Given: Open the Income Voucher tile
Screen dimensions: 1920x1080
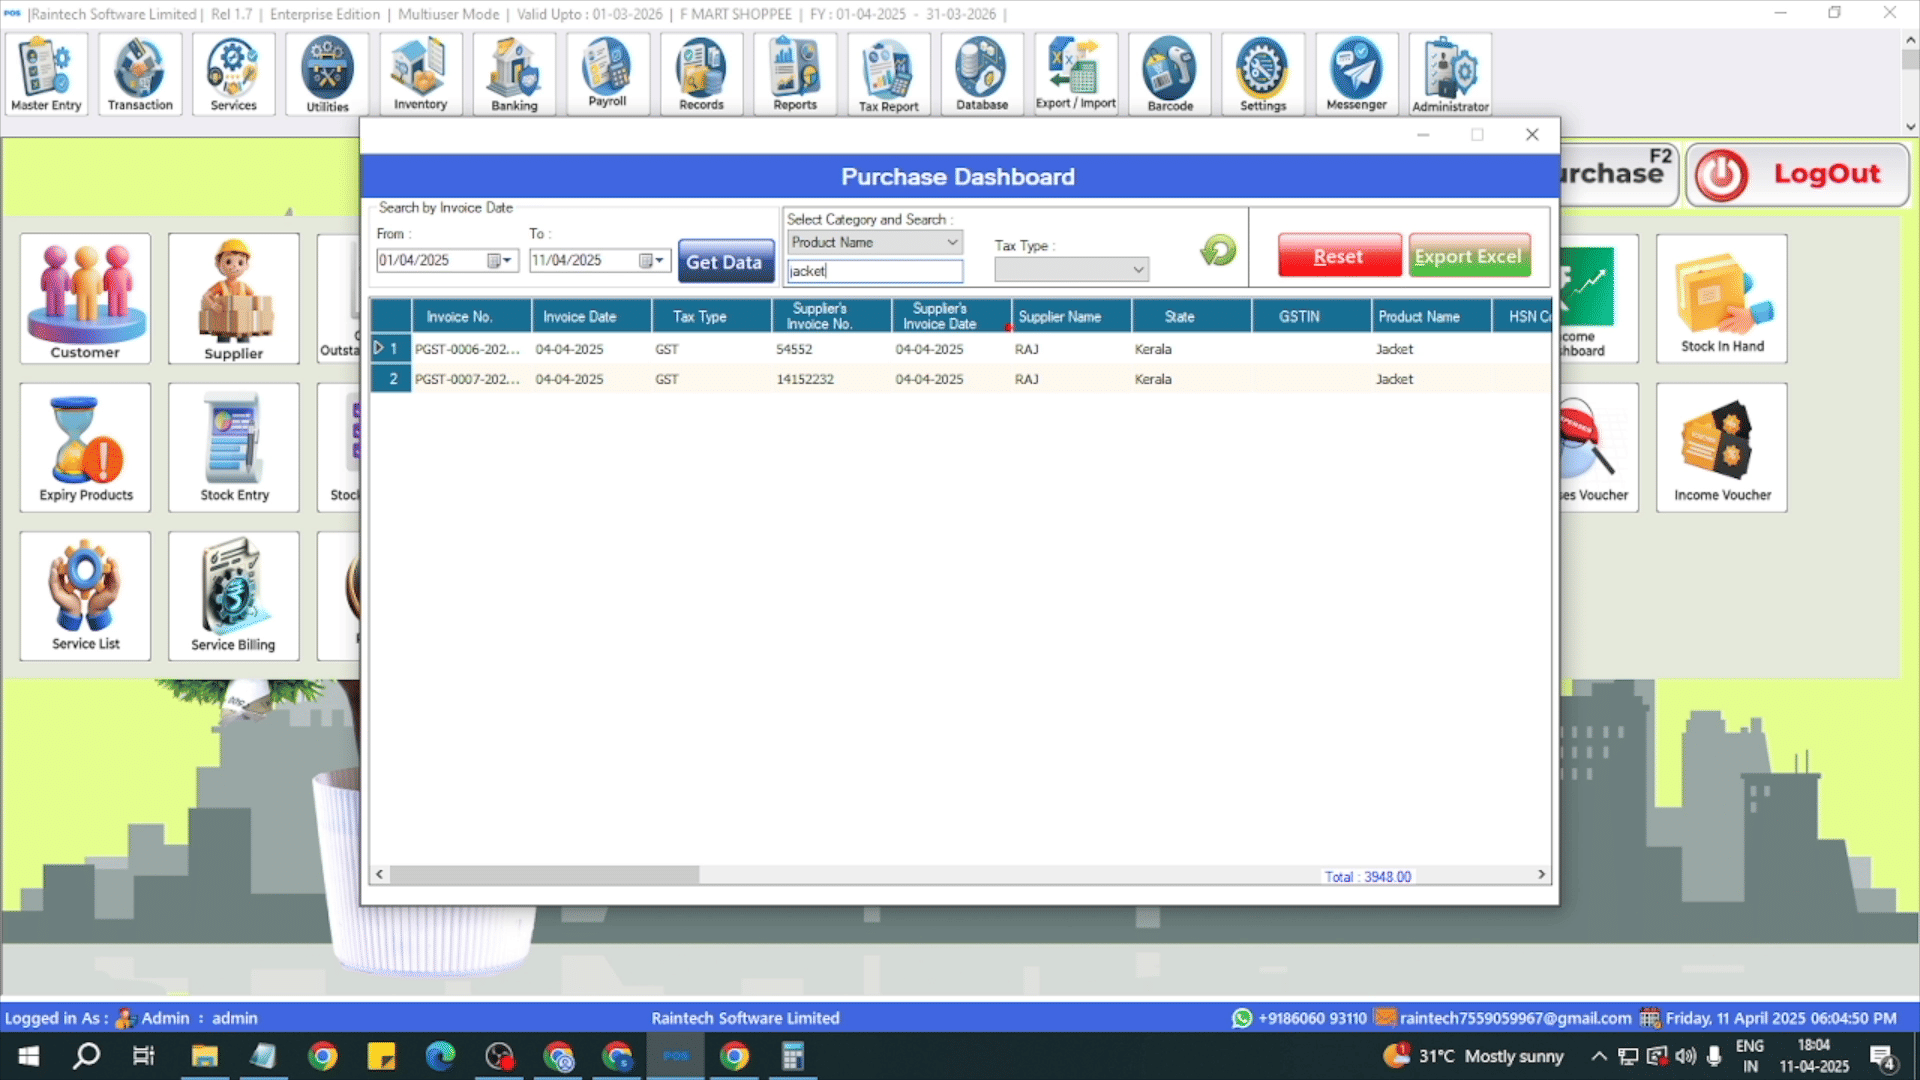Looking at the screenshot, I should point(1722,447).
